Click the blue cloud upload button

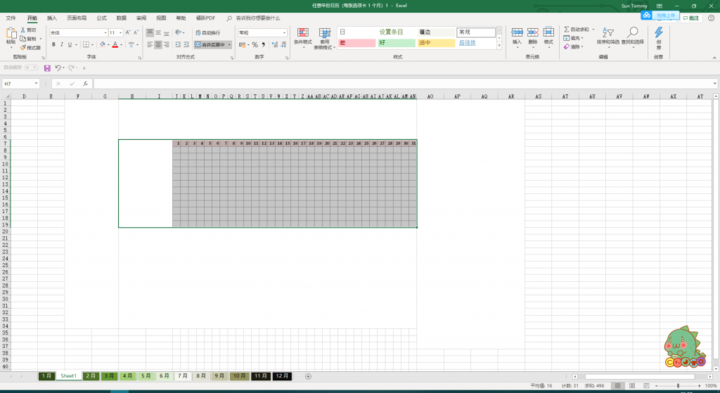[x=660, y=15]
